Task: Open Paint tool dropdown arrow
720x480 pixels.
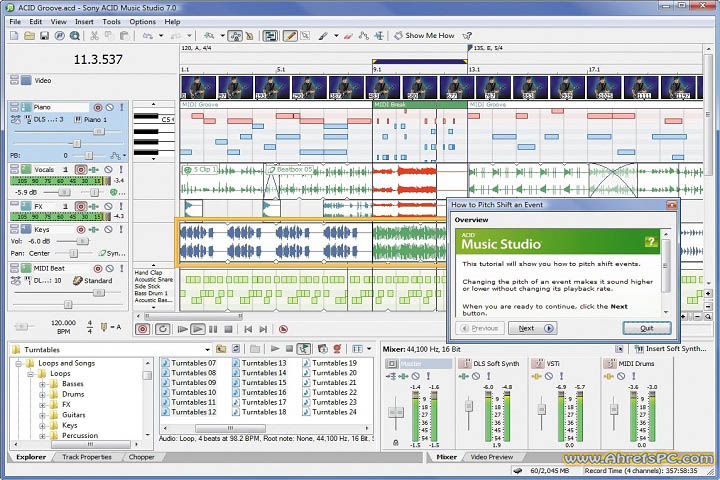Action: 336,36
